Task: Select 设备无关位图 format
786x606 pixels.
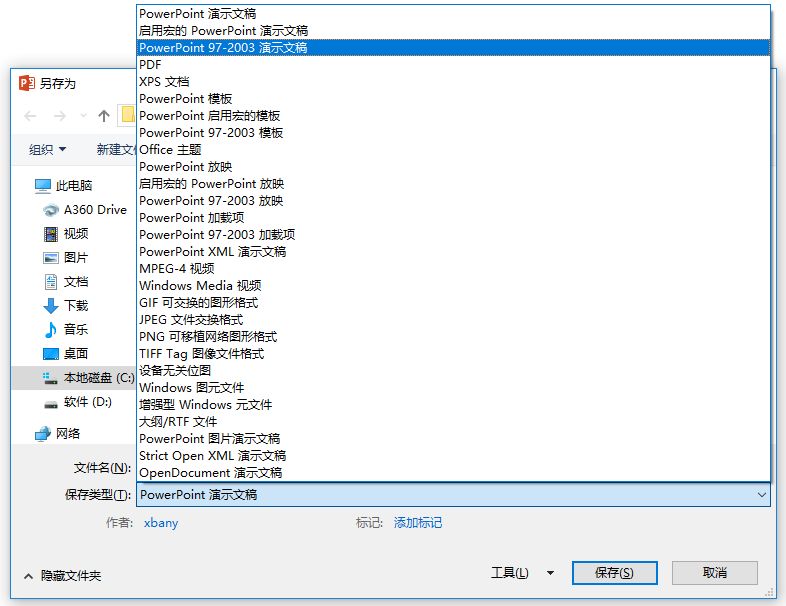Action: (x=453, y=371)
